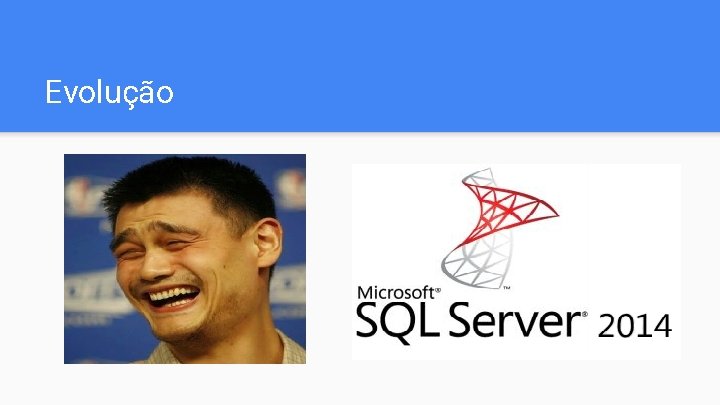720x405 pixels.
Task: Click the registered symbol after Server
Action: pyautogui.click(x=585, y=315)
